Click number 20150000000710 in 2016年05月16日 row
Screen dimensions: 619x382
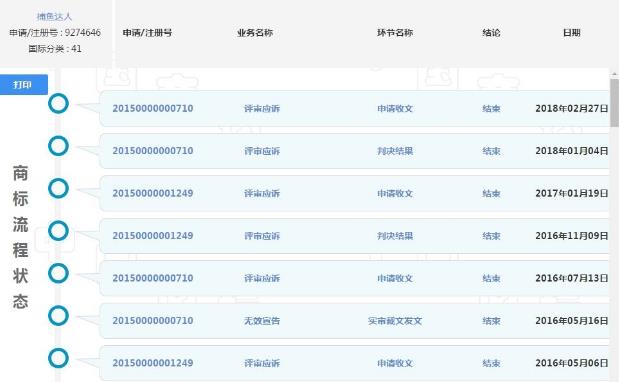[x=153, y=320]
